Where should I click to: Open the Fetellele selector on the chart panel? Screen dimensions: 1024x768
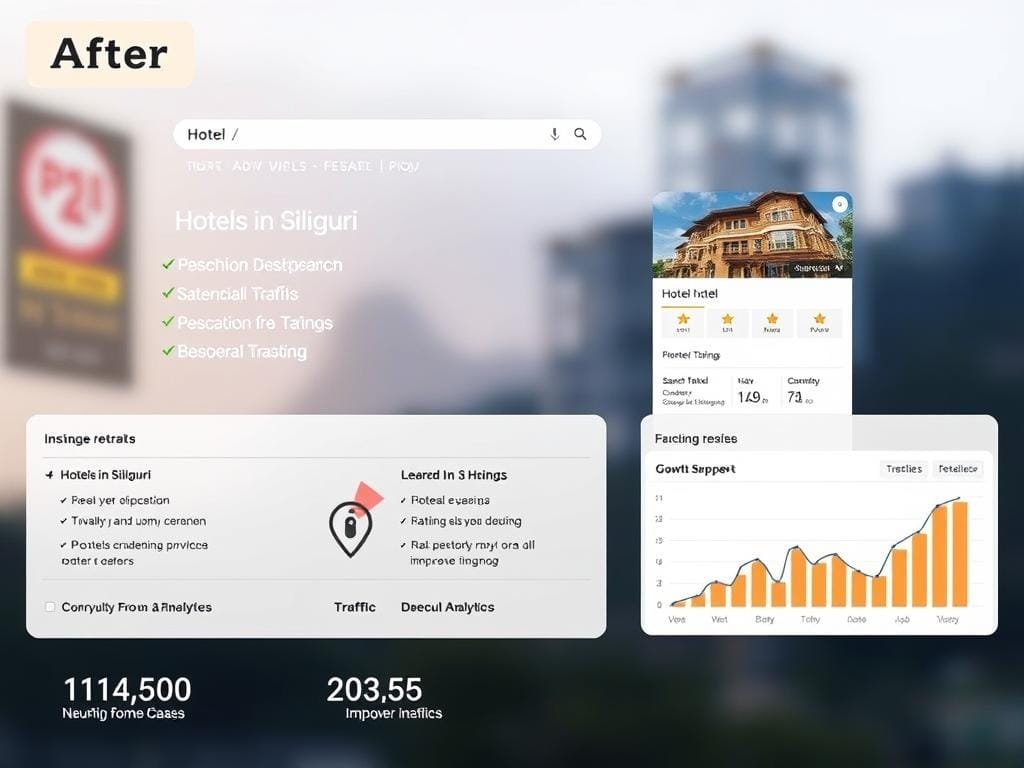tap(958, 469)
